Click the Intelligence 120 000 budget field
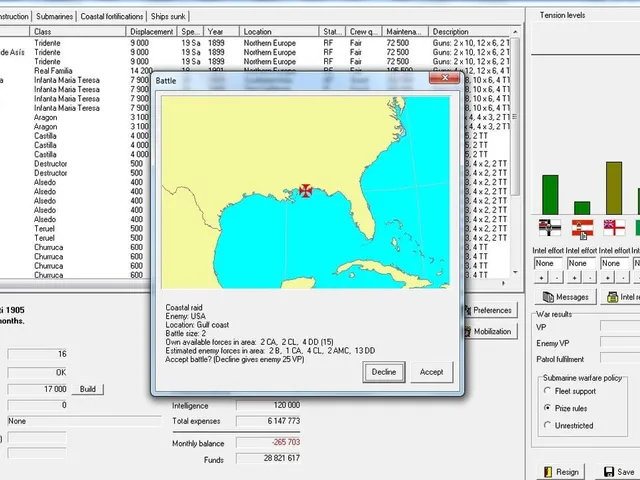Image resolution: width=640 pixels, height=480 pixels. pyautogui.click(x=268, y=405)
